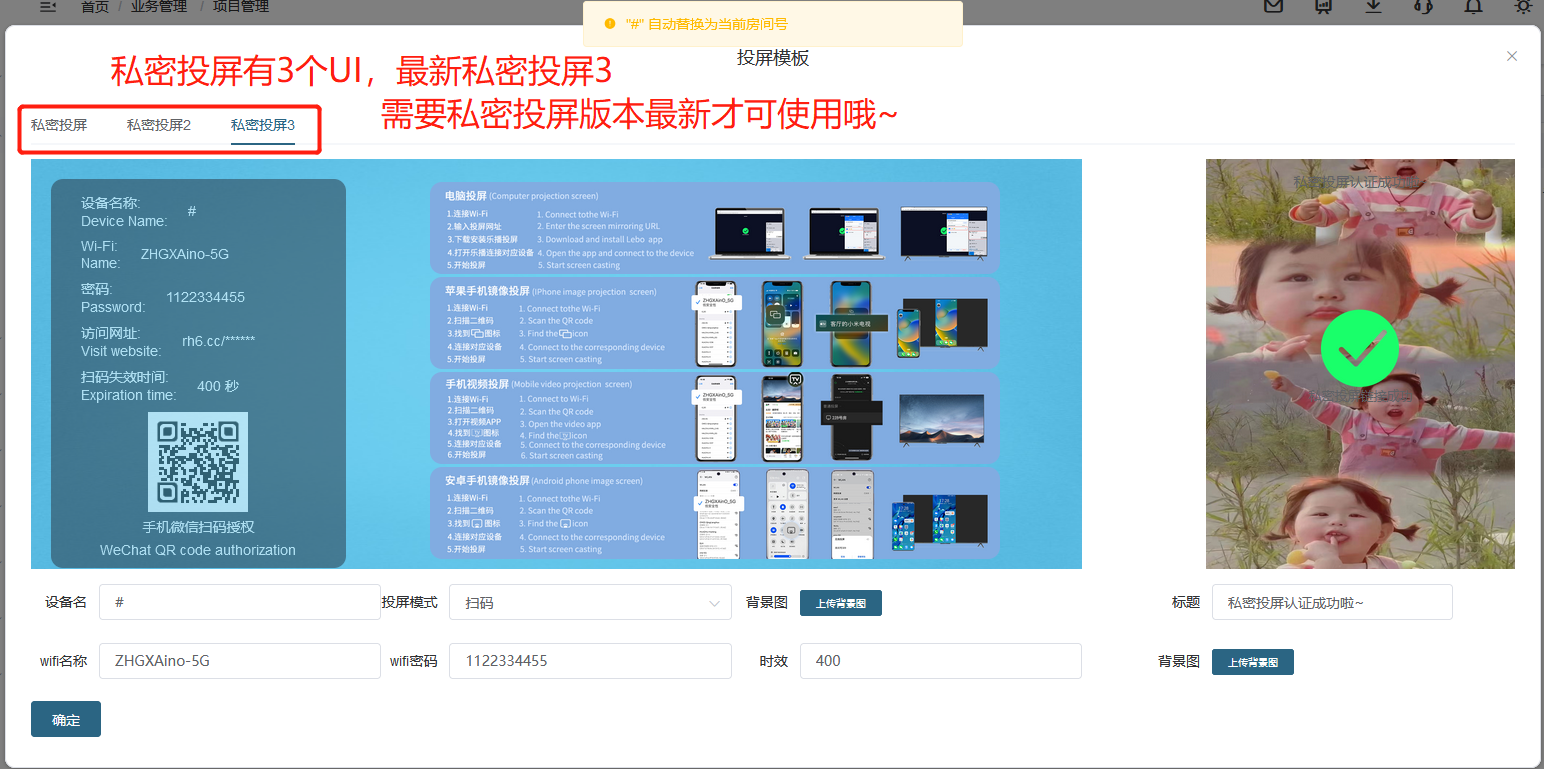Image resolution: width=1544 pixels, height=769 pixels.
Task: Open the 投屏模式 dropdown showing 扫码
Action: coord(580,603)
